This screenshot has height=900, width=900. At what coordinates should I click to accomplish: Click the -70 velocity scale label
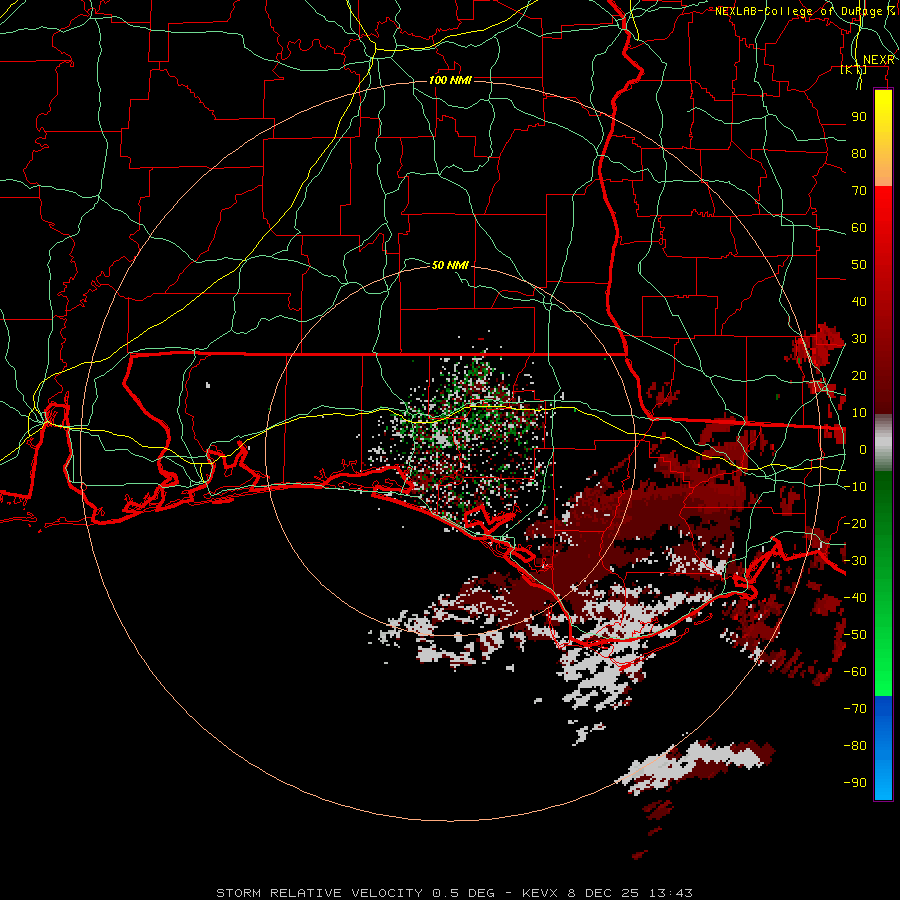point(855,709)
